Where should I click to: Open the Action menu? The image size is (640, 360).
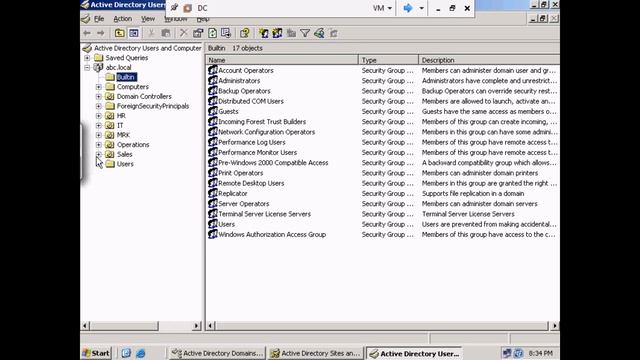(x=122, y=19)
